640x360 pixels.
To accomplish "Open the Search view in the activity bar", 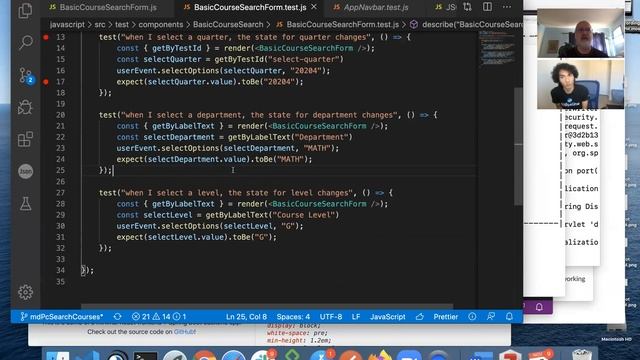I will (x=25, y=42).
